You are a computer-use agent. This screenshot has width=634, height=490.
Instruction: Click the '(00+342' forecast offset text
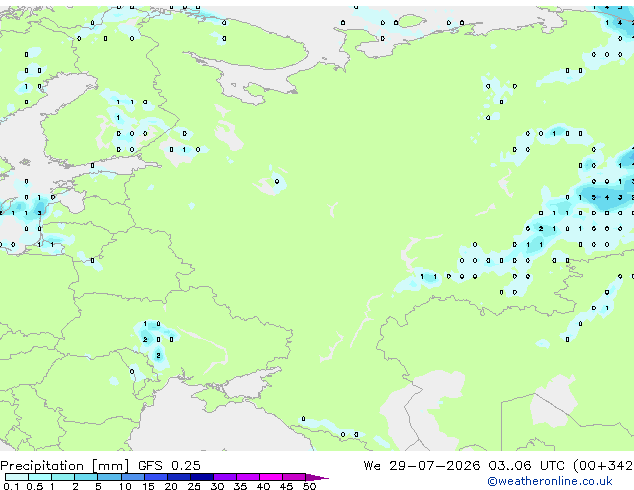click(603, 466)
